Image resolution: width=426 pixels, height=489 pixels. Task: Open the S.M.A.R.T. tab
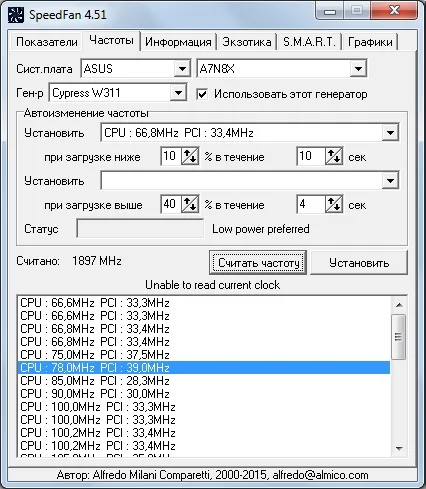pyautogui.click(x=309, y=42)
